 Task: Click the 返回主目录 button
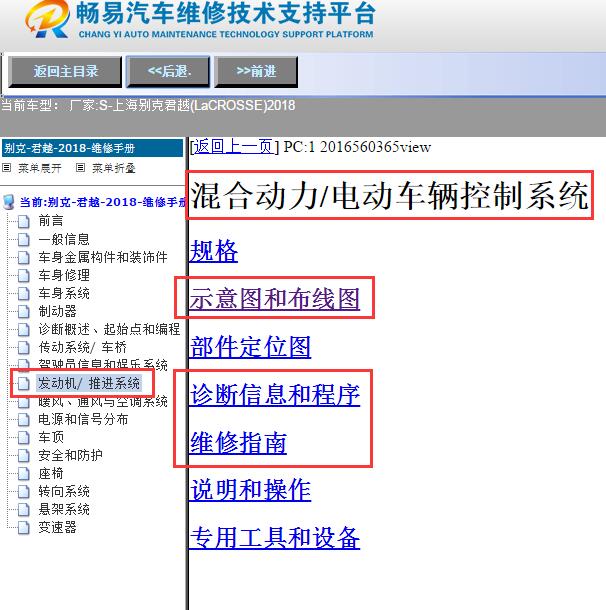[x=65, y=72]
